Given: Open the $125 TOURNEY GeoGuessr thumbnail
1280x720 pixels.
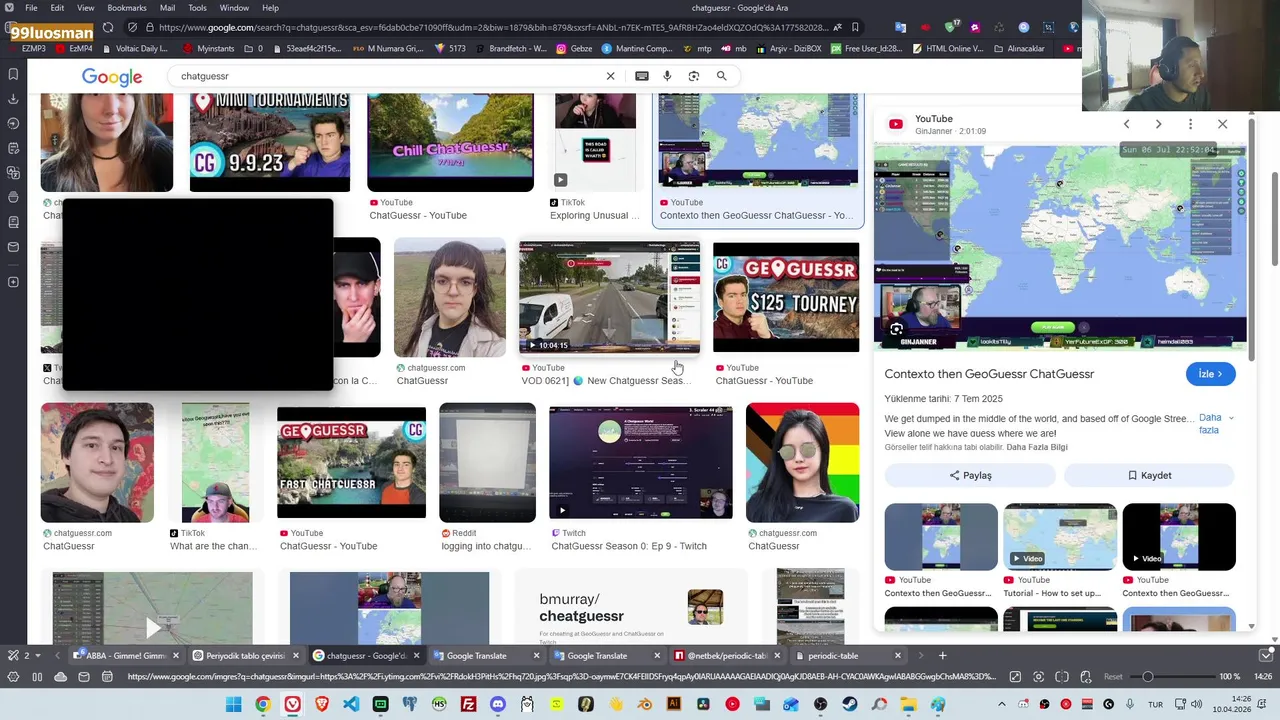Looking at the screenshot, I should coord(786,297).
